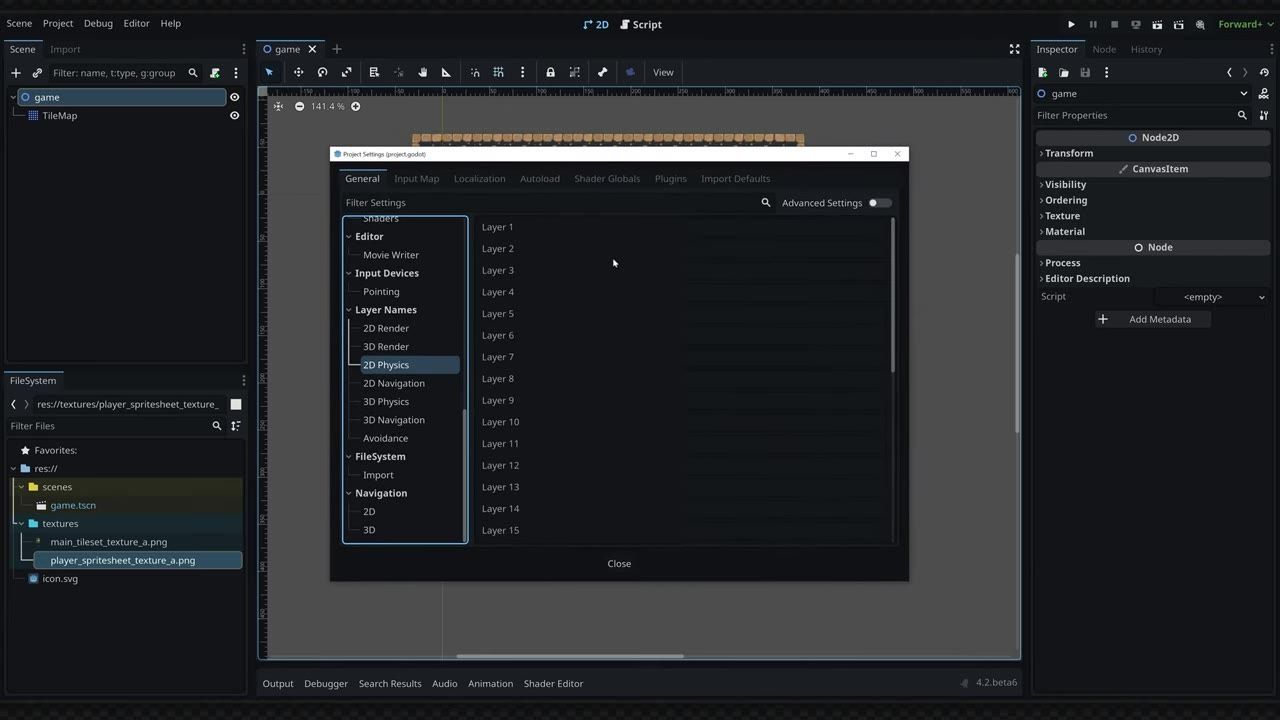Open the View menu button in viewport toolbar
This screenshot has height=720, width=1280.
pos(663,72)
